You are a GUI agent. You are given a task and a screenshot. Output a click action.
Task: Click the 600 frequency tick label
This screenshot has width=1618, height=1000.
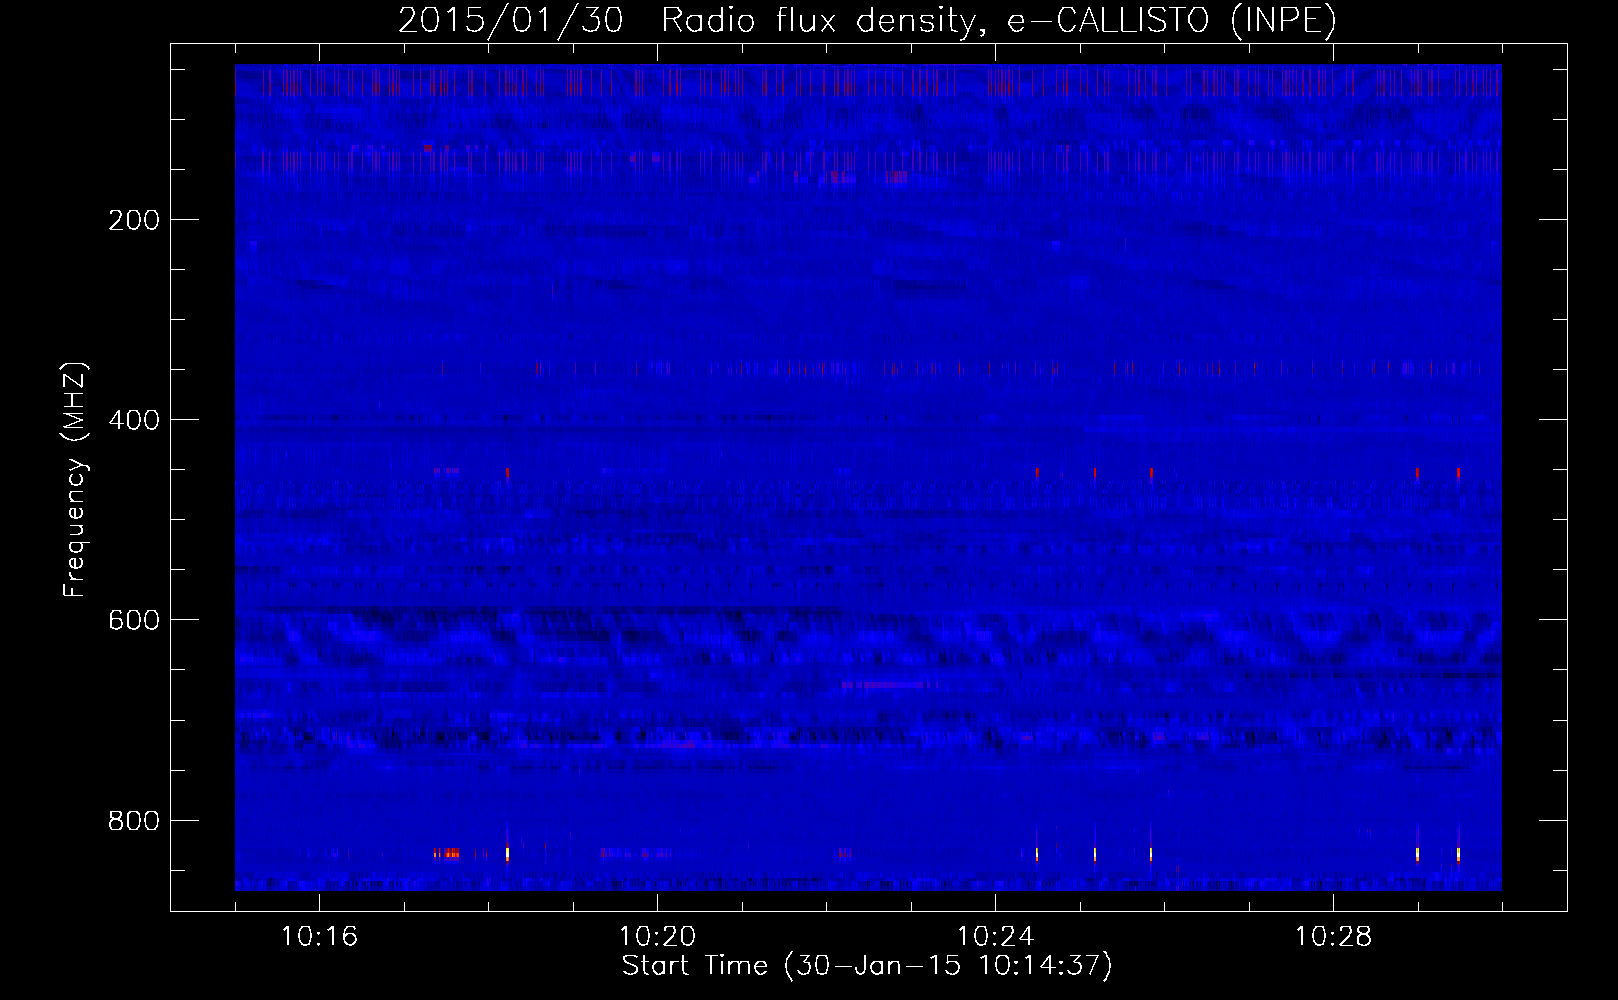(133, 620)
